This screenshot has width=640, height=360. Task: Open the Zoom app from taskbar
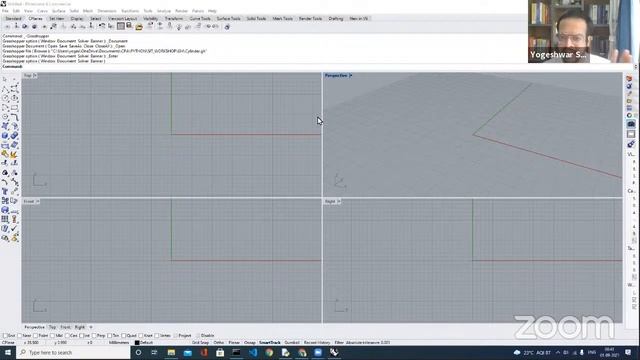[318, 352]
